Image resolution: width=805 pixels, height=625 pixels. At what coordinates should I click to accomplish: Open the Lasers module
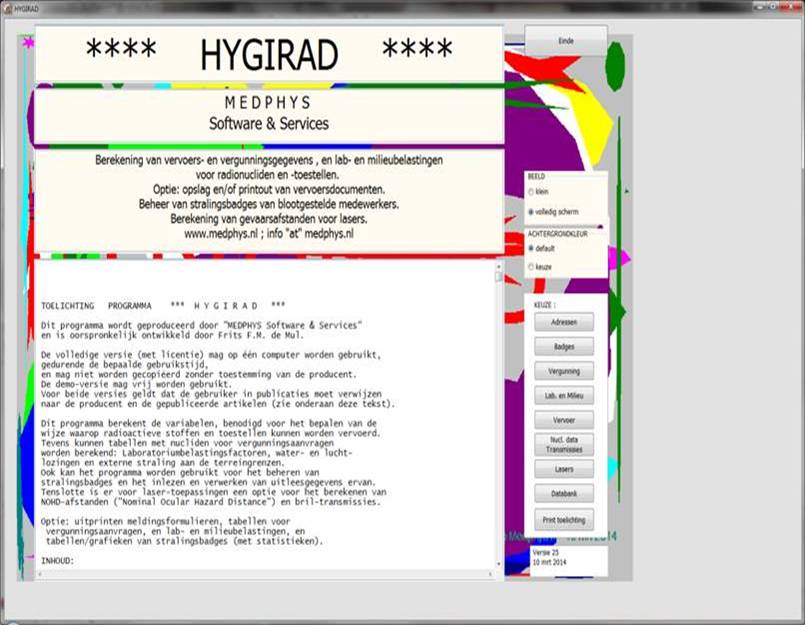(564, 469)
